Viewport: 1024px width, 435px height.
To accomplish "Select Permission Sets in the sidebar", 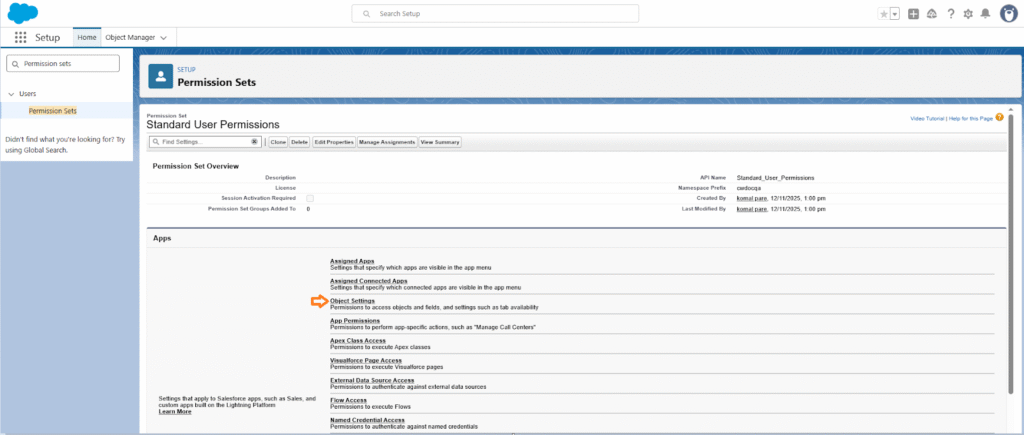I will click(53, 111).
